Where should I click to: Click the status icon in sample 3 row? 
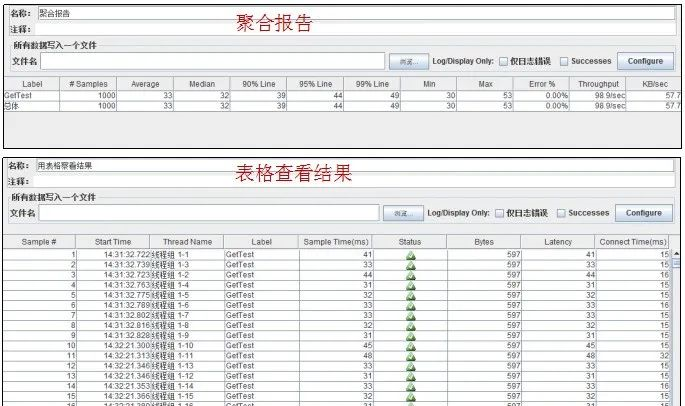411,275
